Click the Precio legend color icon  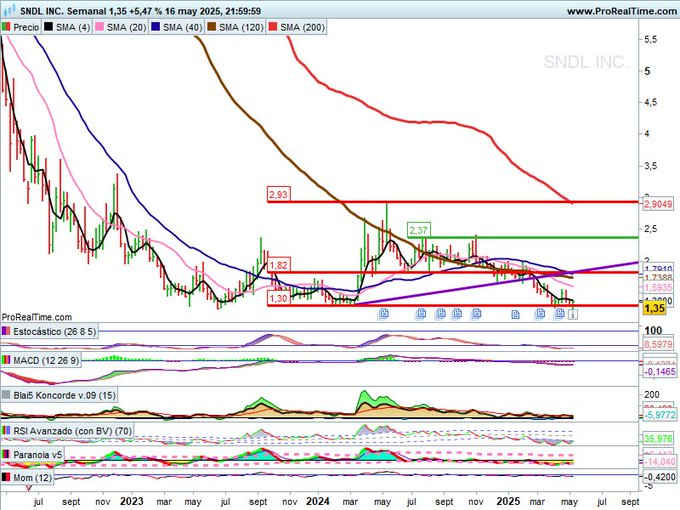[6, 27]
